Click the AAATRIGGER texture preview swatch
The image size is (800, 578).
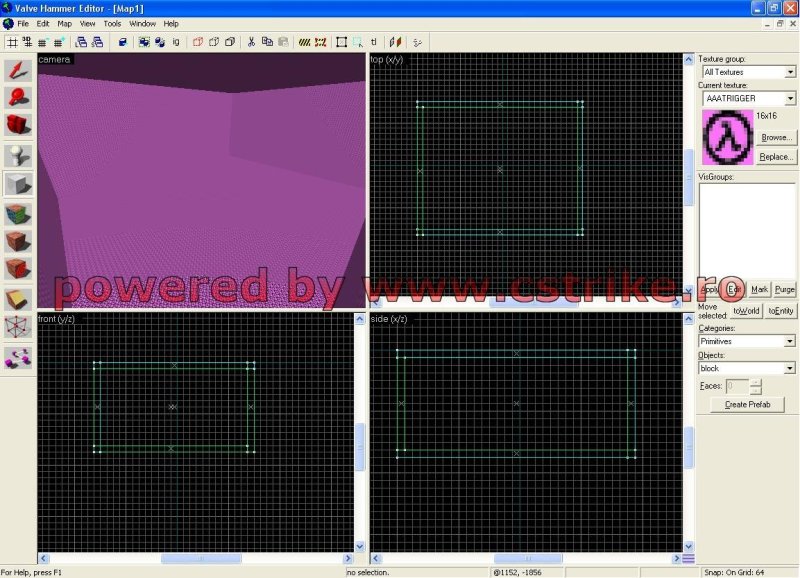point(726,137)
